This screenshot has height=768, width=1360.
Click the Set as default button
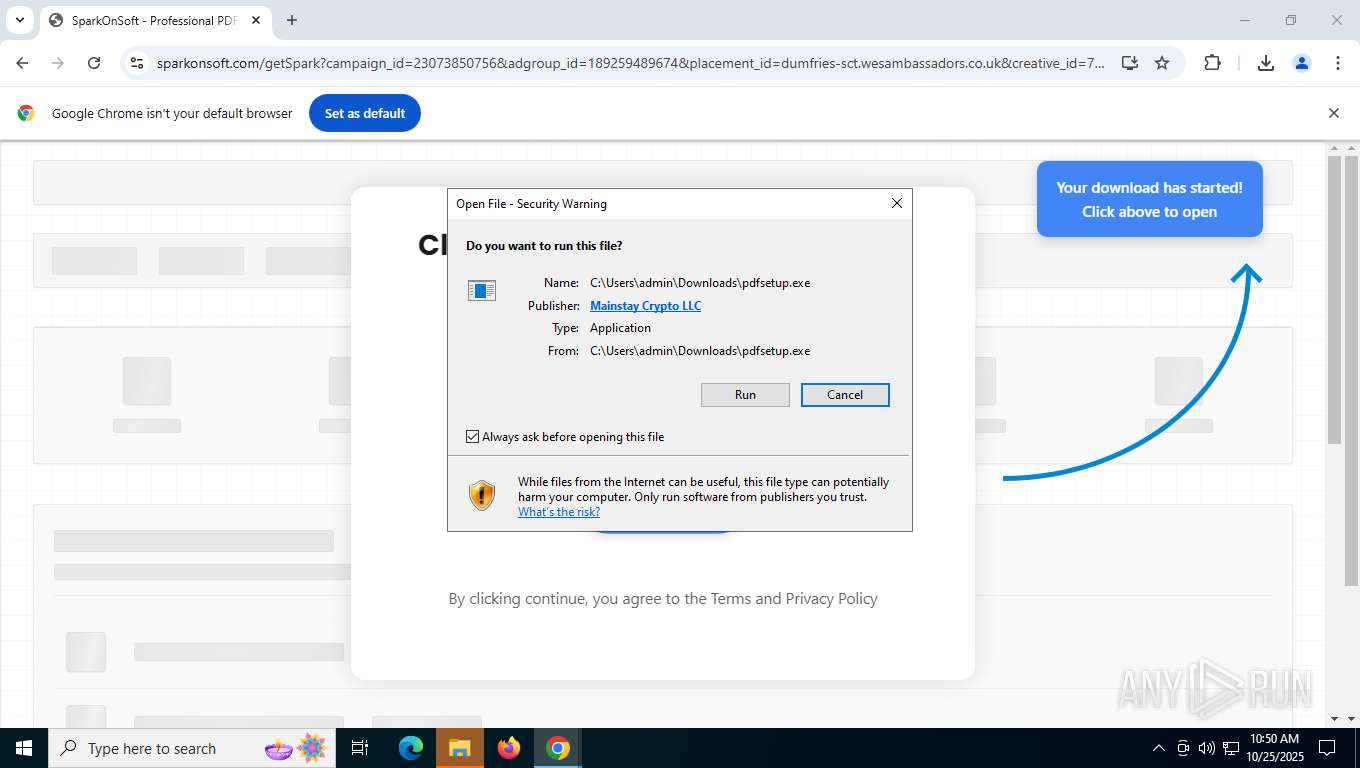point(365,113)
